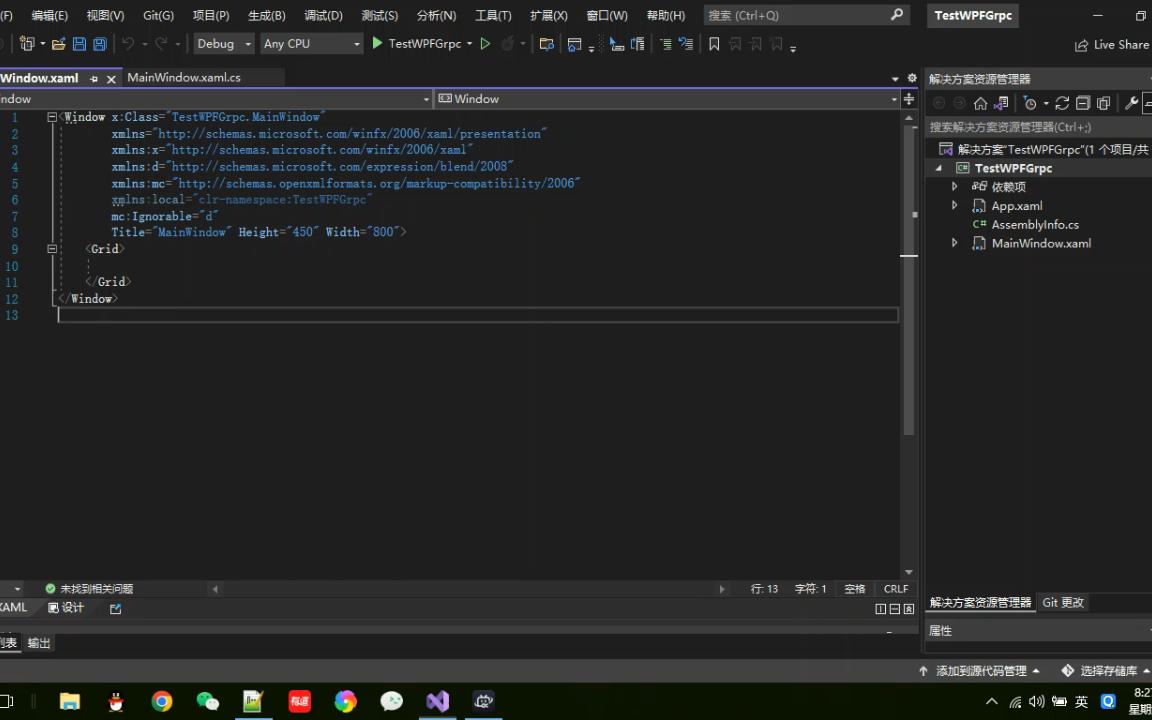
Task: Open the Any CPU platform dropdown
Action: (x=312, y=44)
